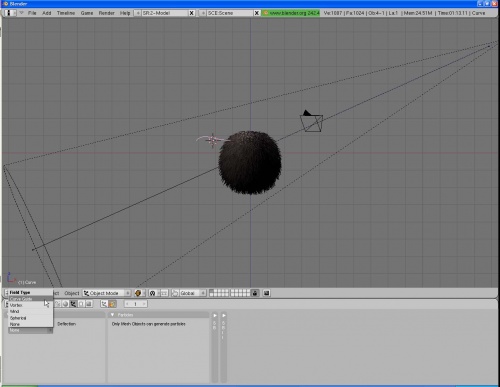This screenshot has width=500, height=387.
Task: Click the Deflection label in Fields panel
Action: click(67, 324)
